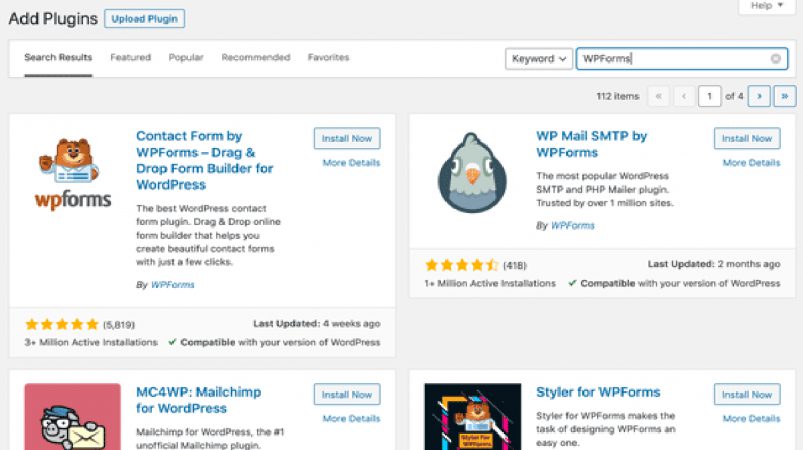
Task: Jump to last page of plugin results
Action: point(785,96)
